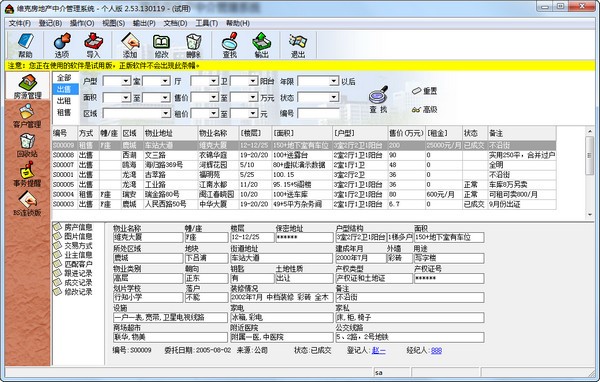Expand the 区域 district dropdown
This screenshot has width=600, height=382.
point(165,113)
